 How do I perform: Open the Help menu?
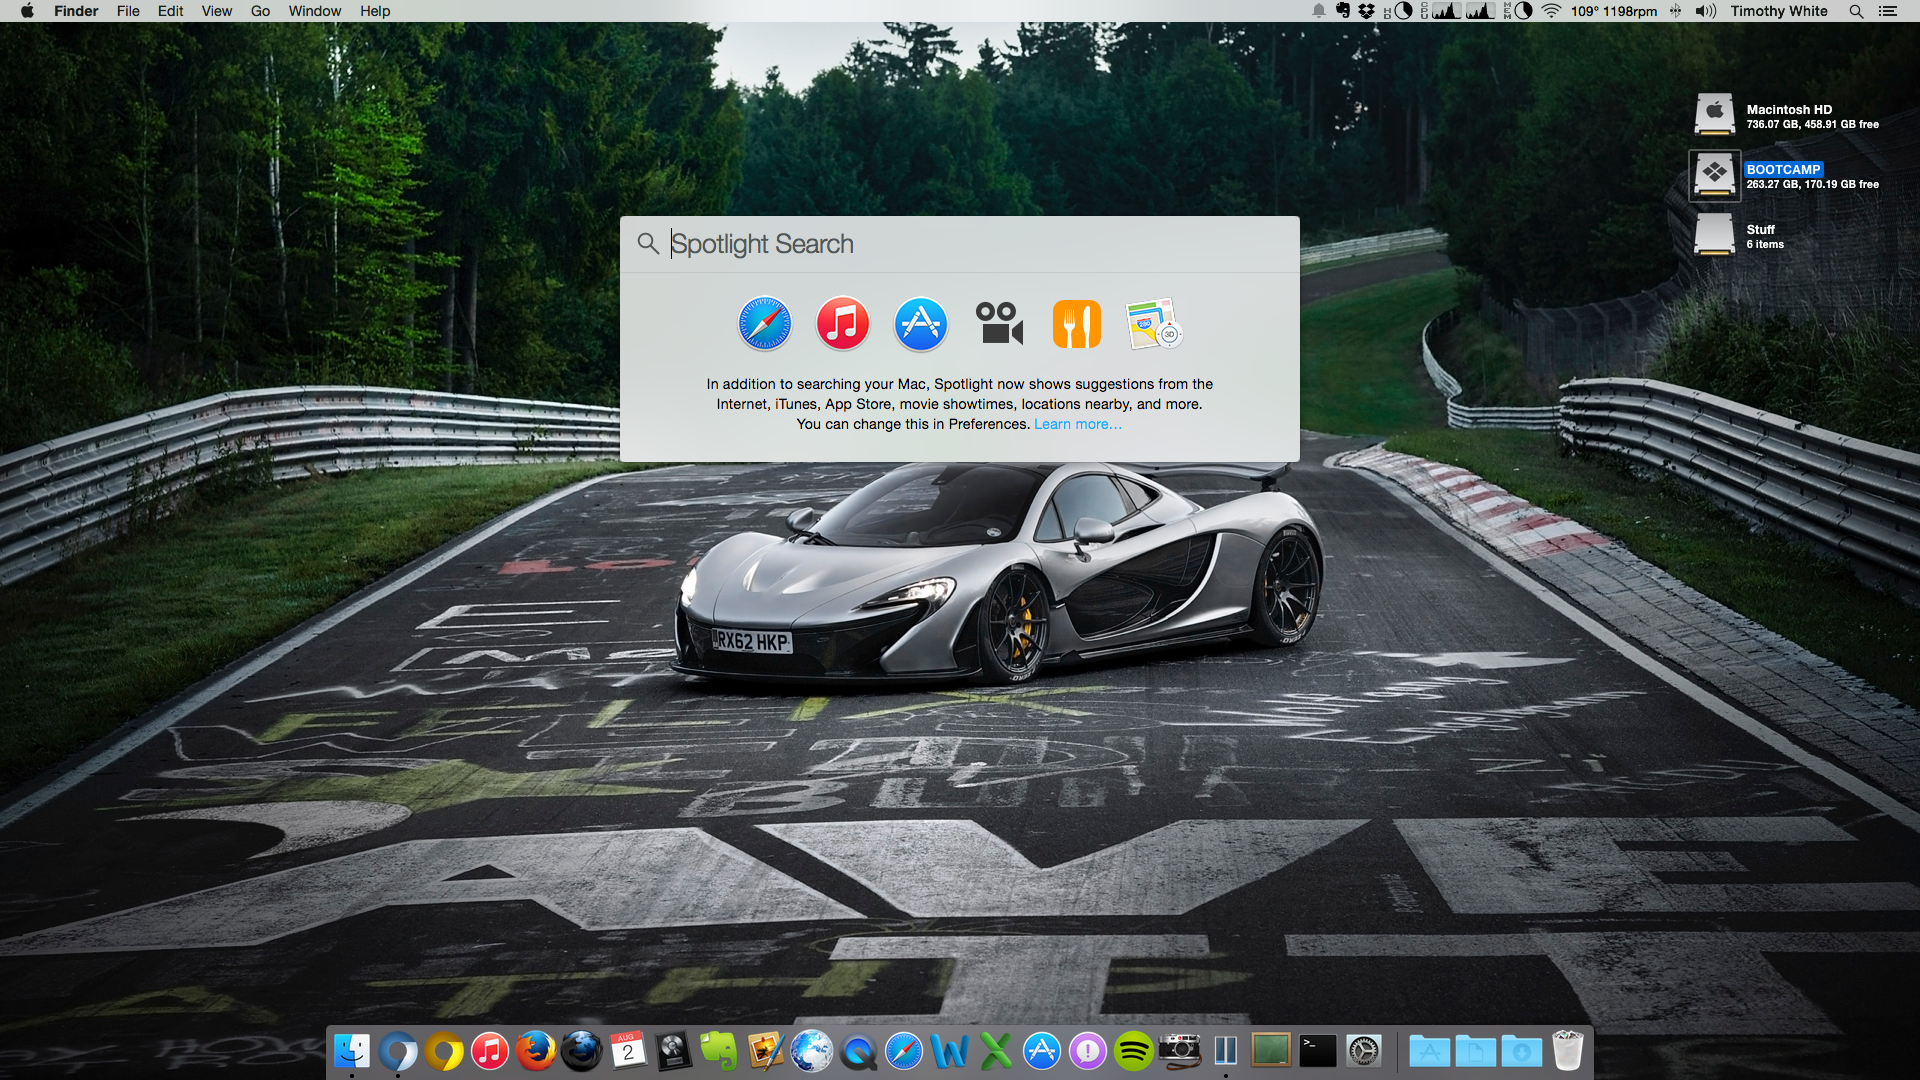point(375,11)
